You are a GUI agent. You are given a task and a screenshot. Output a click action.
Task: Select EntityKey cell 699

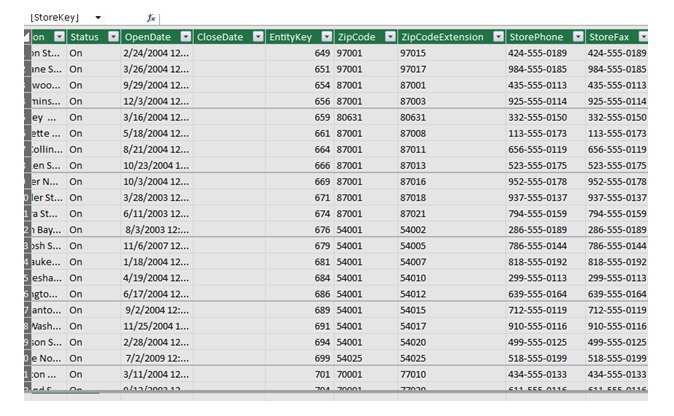tap(300, 358)
